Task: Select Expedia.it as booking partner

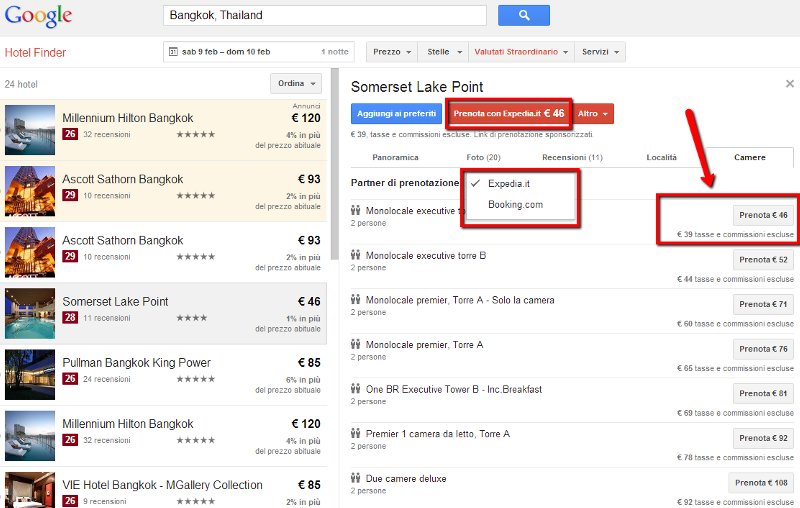Action: [x=509, y=184]
